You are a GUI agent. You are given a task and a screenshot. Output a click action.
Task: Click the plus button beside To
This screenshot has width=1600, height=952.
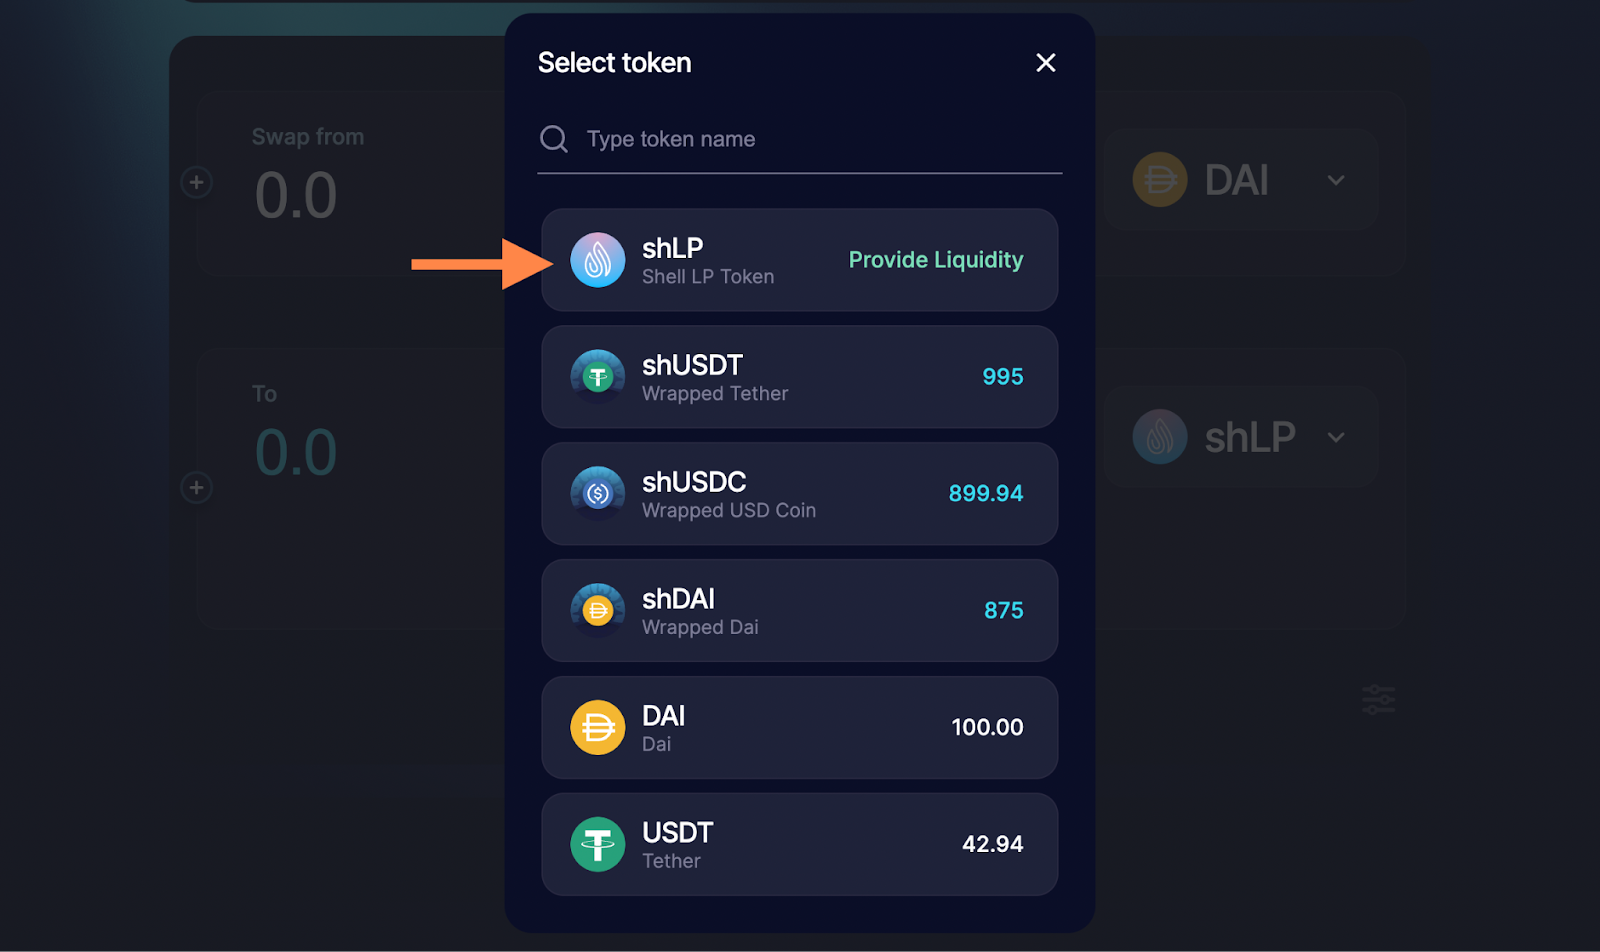click(196, 488)
